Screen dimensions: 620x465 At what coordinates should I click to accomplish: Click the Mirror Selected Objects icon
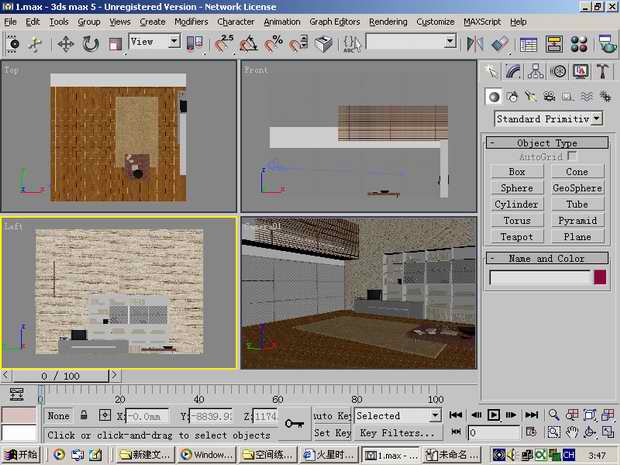click(475, 44)
